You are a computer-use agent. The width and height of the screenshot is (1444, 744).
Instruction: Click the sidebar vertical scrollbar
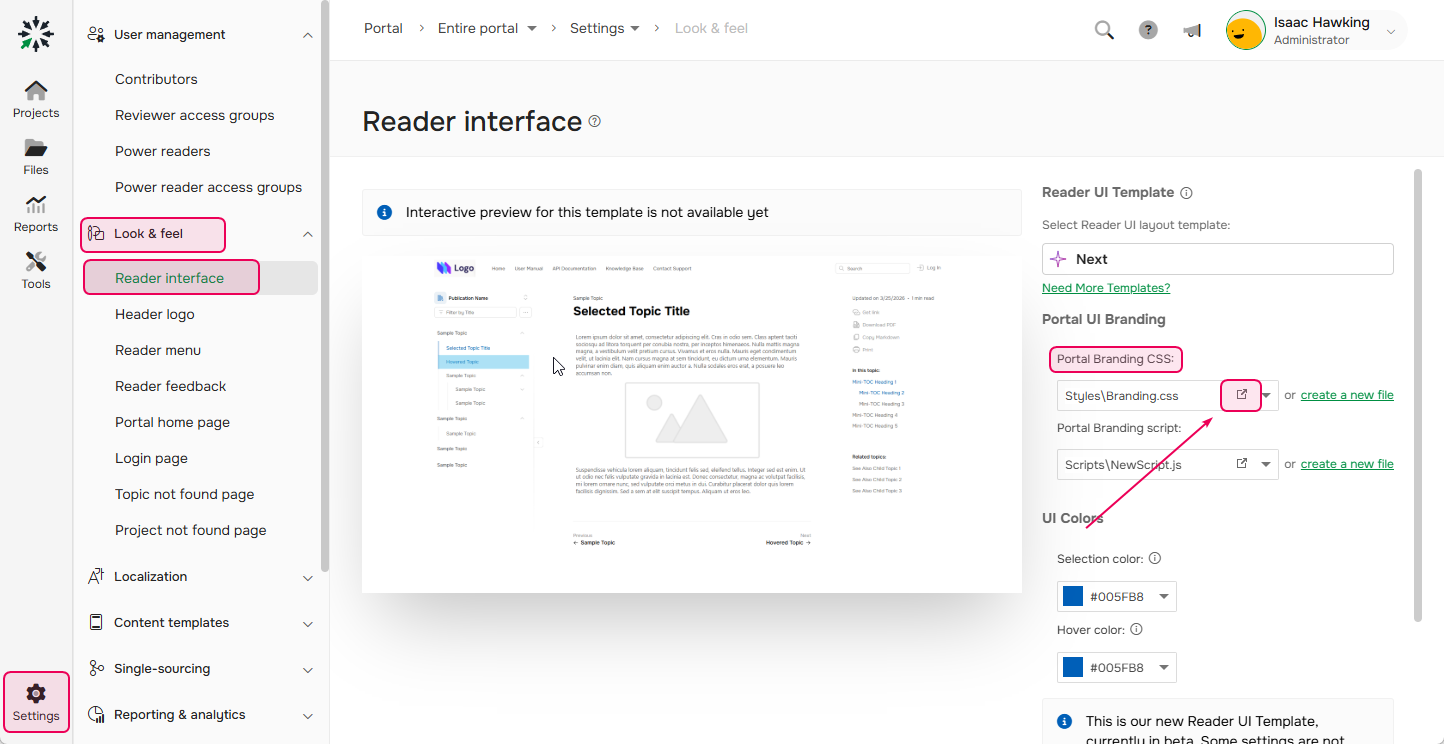[324, 285]
